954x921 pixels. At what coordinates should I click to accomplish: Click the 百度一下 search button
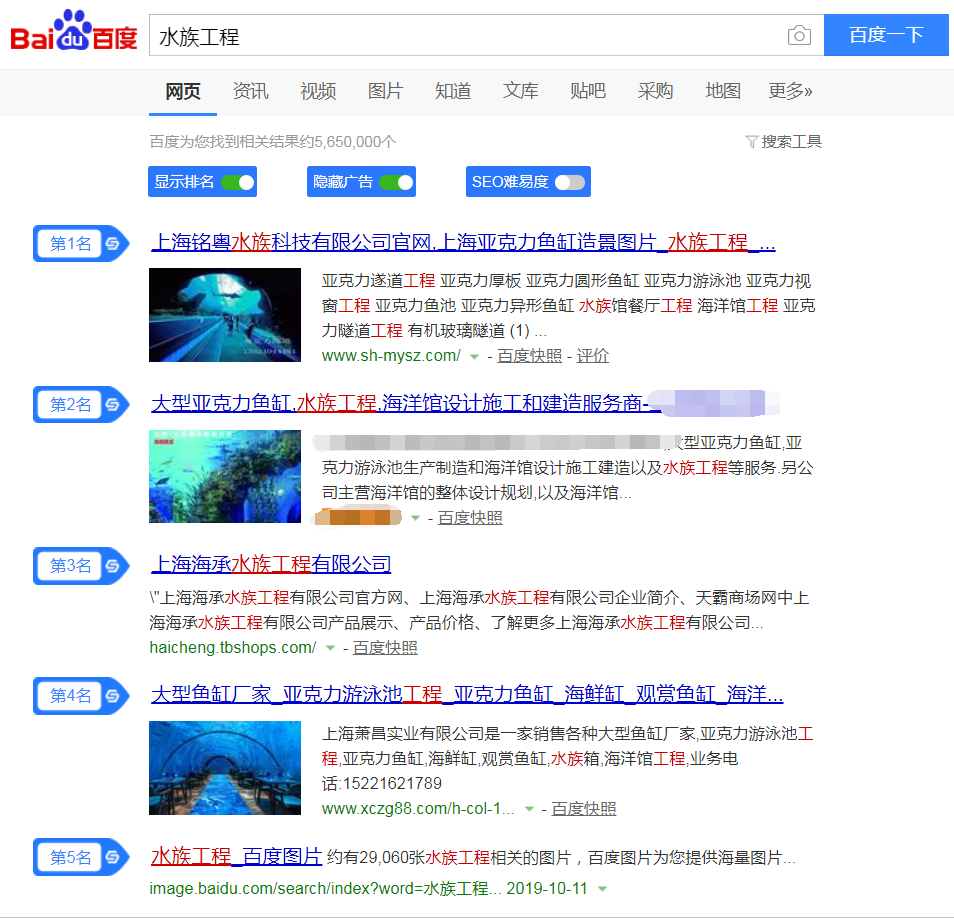coord(886,35)
